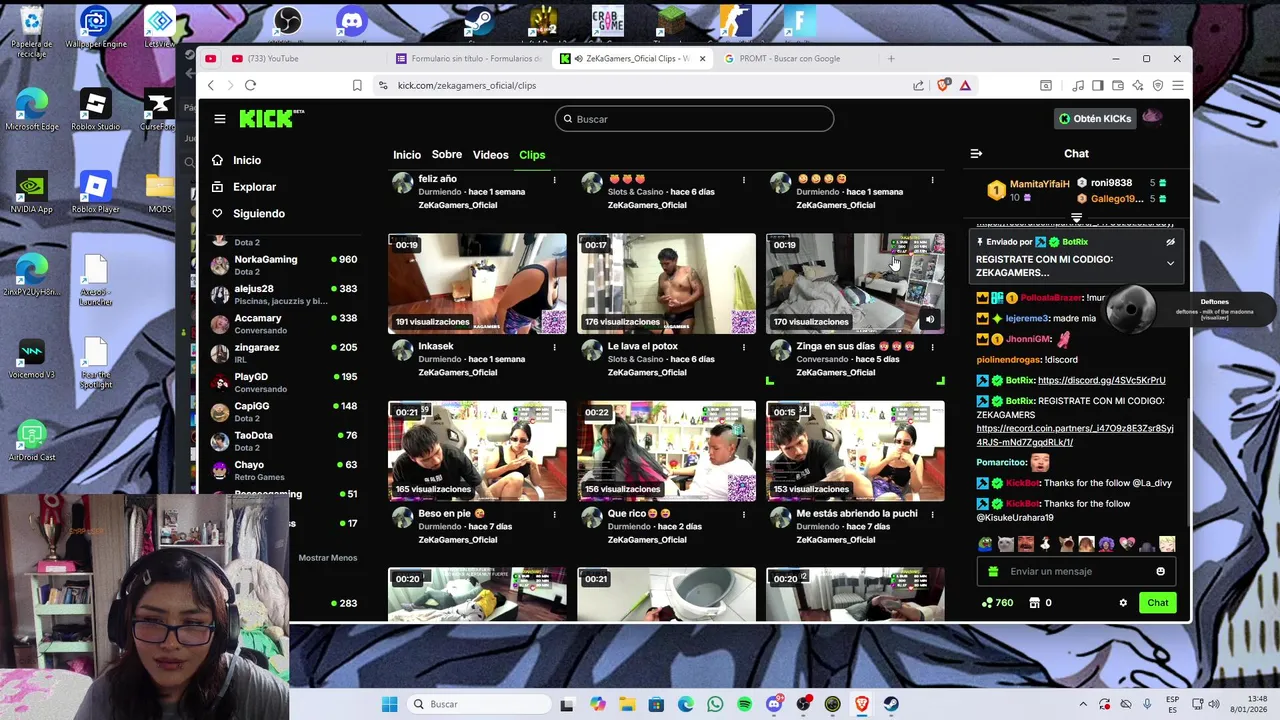The image size is (1280, 720).
Task: Click the Enviar un mensaje input field
Action: point(1074,572)
